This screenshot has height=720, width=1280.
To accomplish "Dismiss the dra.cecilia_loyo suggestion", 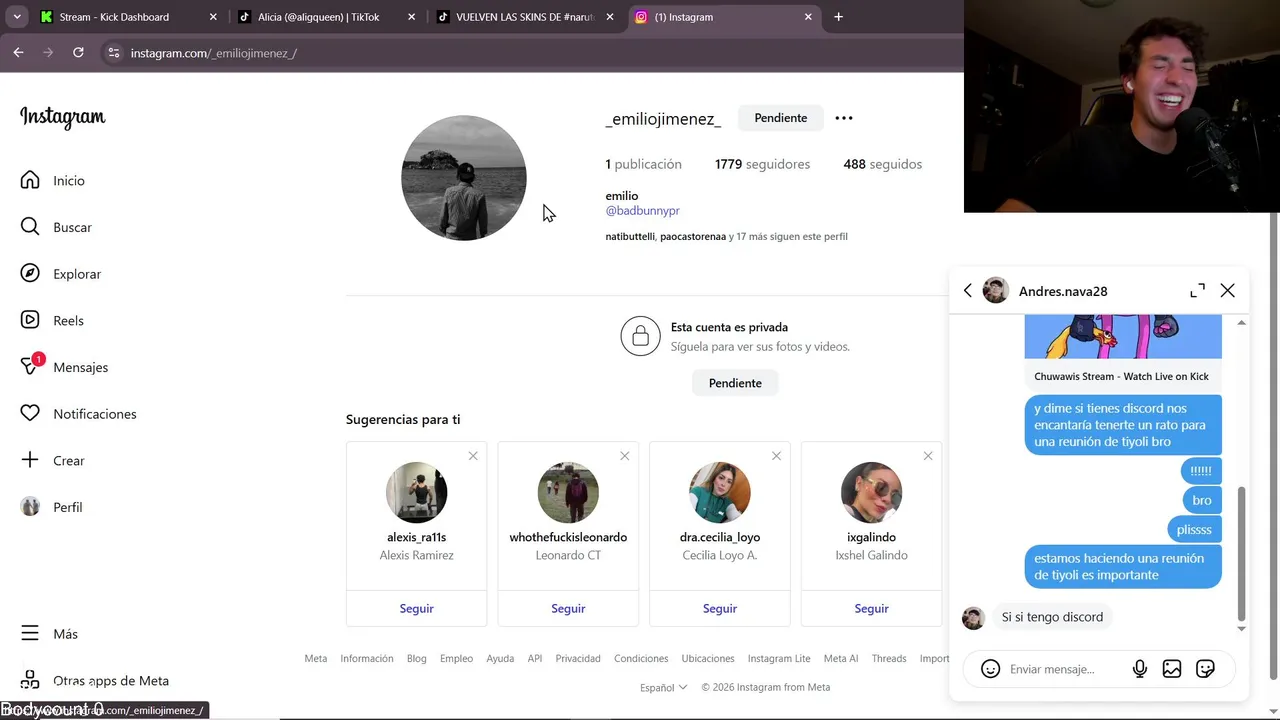I will coord(776,456).
